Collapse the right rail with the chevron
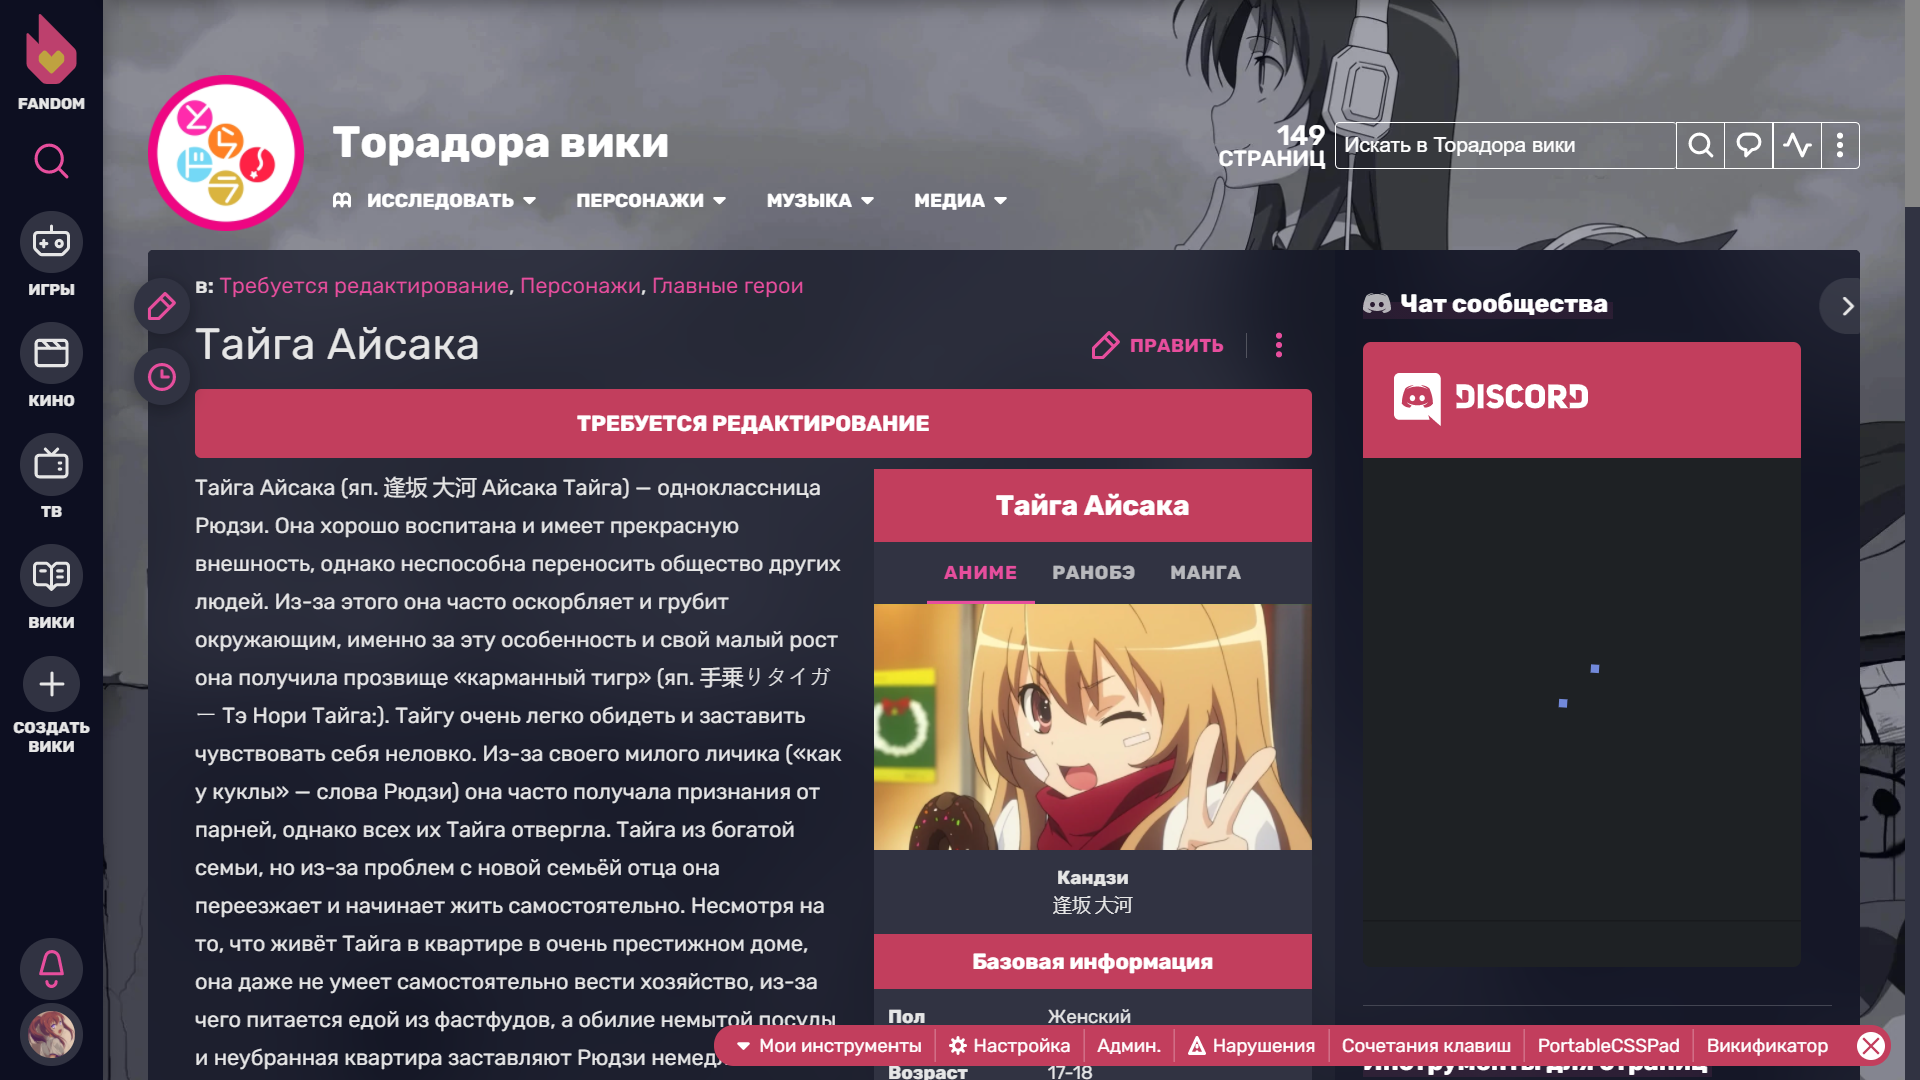This screenshot has width=1920, height=1080. point(1847,306)
